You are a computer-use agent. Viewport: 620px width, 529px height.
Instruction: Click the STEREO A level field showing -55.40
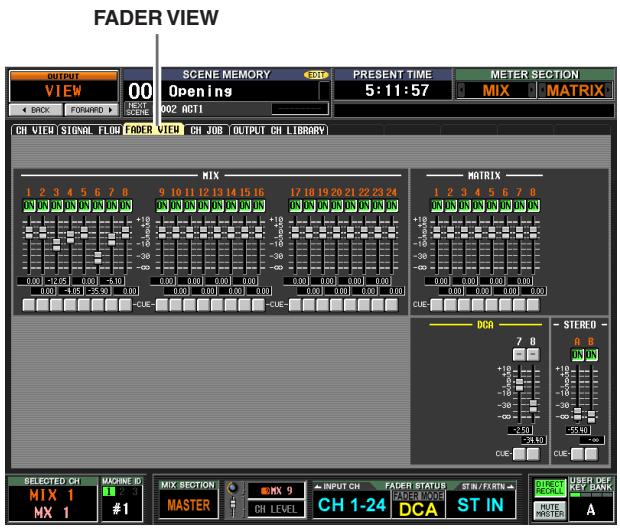click(578, 430)
